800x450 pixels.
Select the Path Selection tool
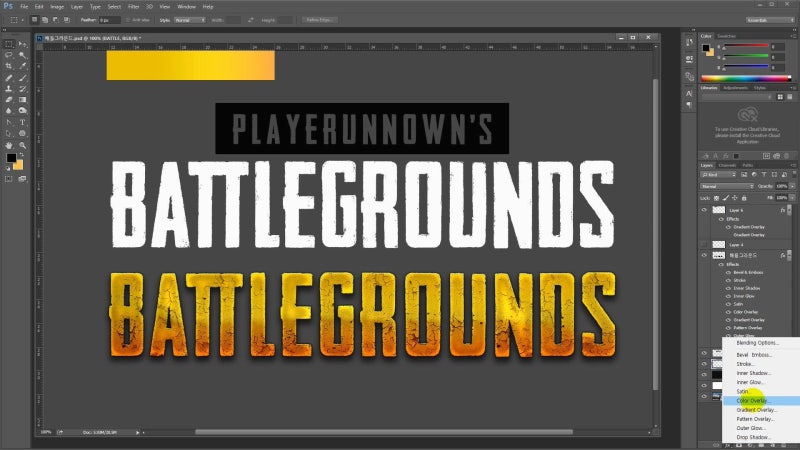[9, 134]
